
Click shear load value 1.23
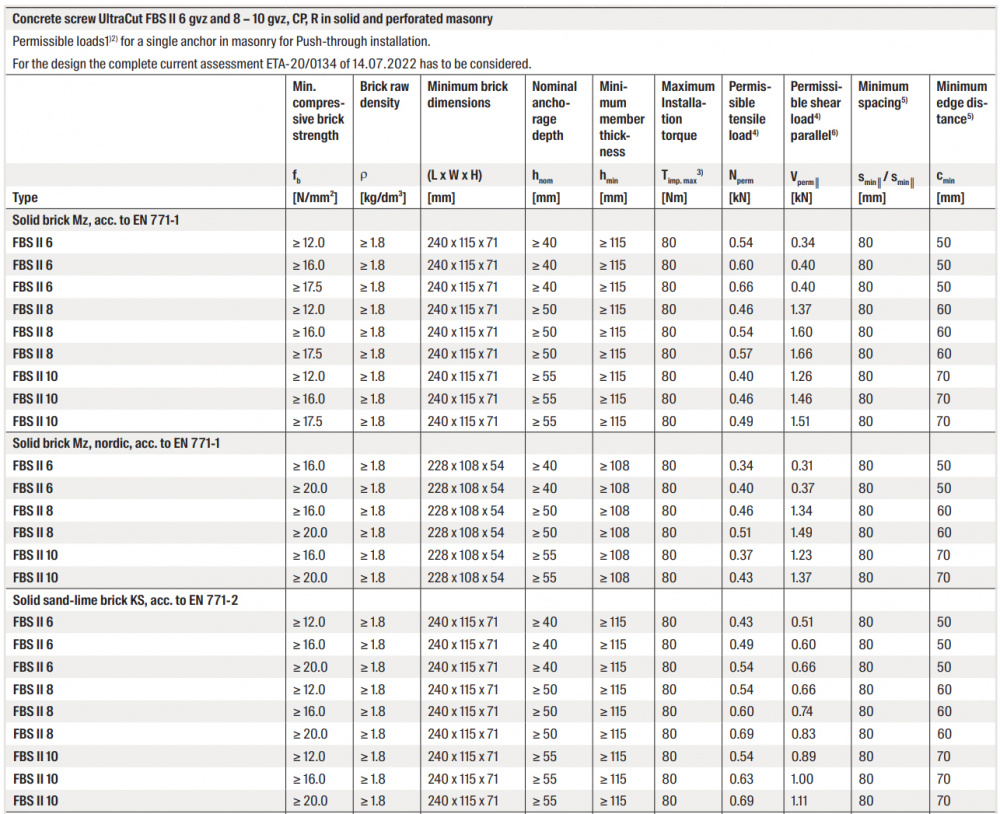(801, 556)
